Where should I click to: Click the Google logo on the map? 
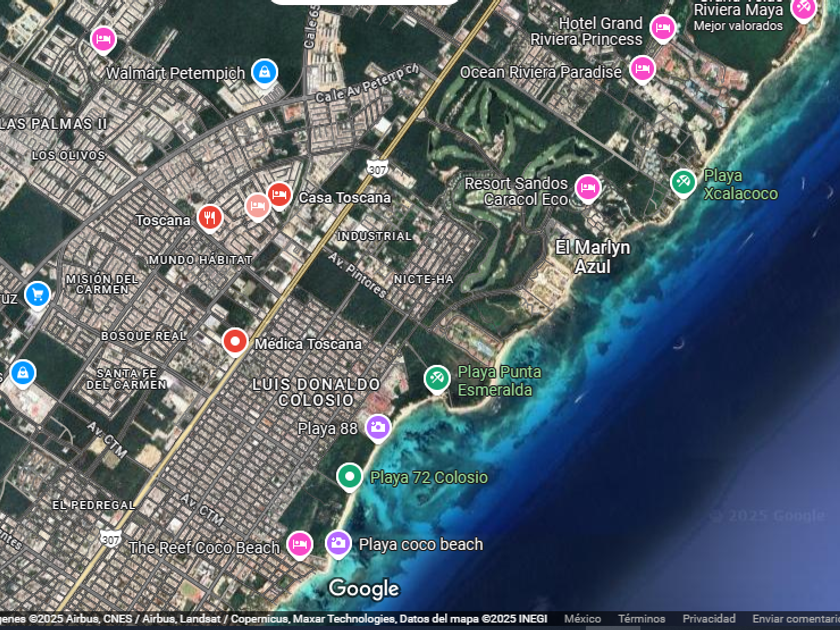click(x=364, y=588)
